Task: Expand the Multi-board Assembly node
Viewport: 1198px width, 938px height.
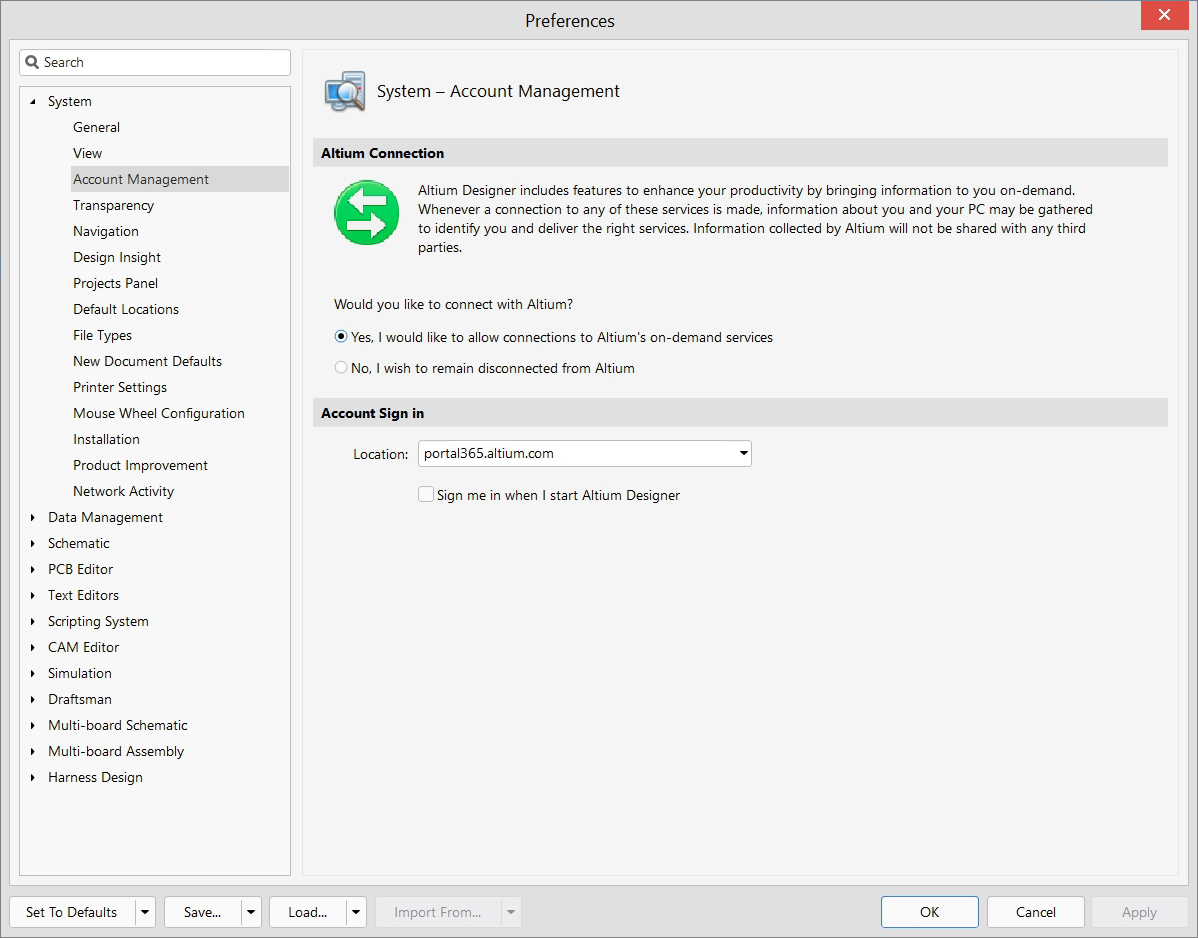Action: pos(33,751)
